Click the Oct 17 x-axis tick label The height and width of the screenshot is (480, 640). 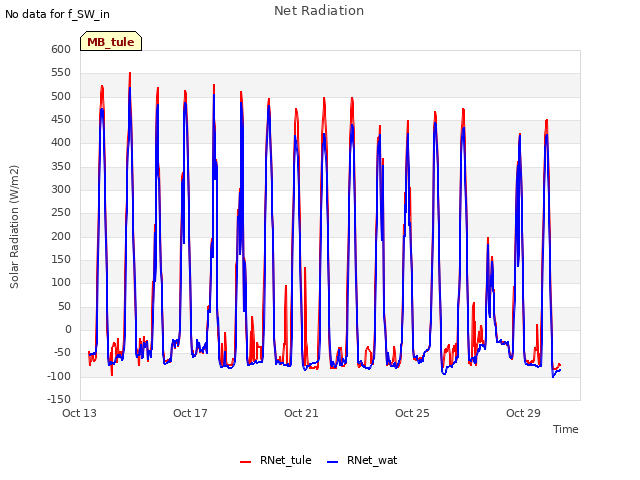pyautogui.click(x=190, y=413)
